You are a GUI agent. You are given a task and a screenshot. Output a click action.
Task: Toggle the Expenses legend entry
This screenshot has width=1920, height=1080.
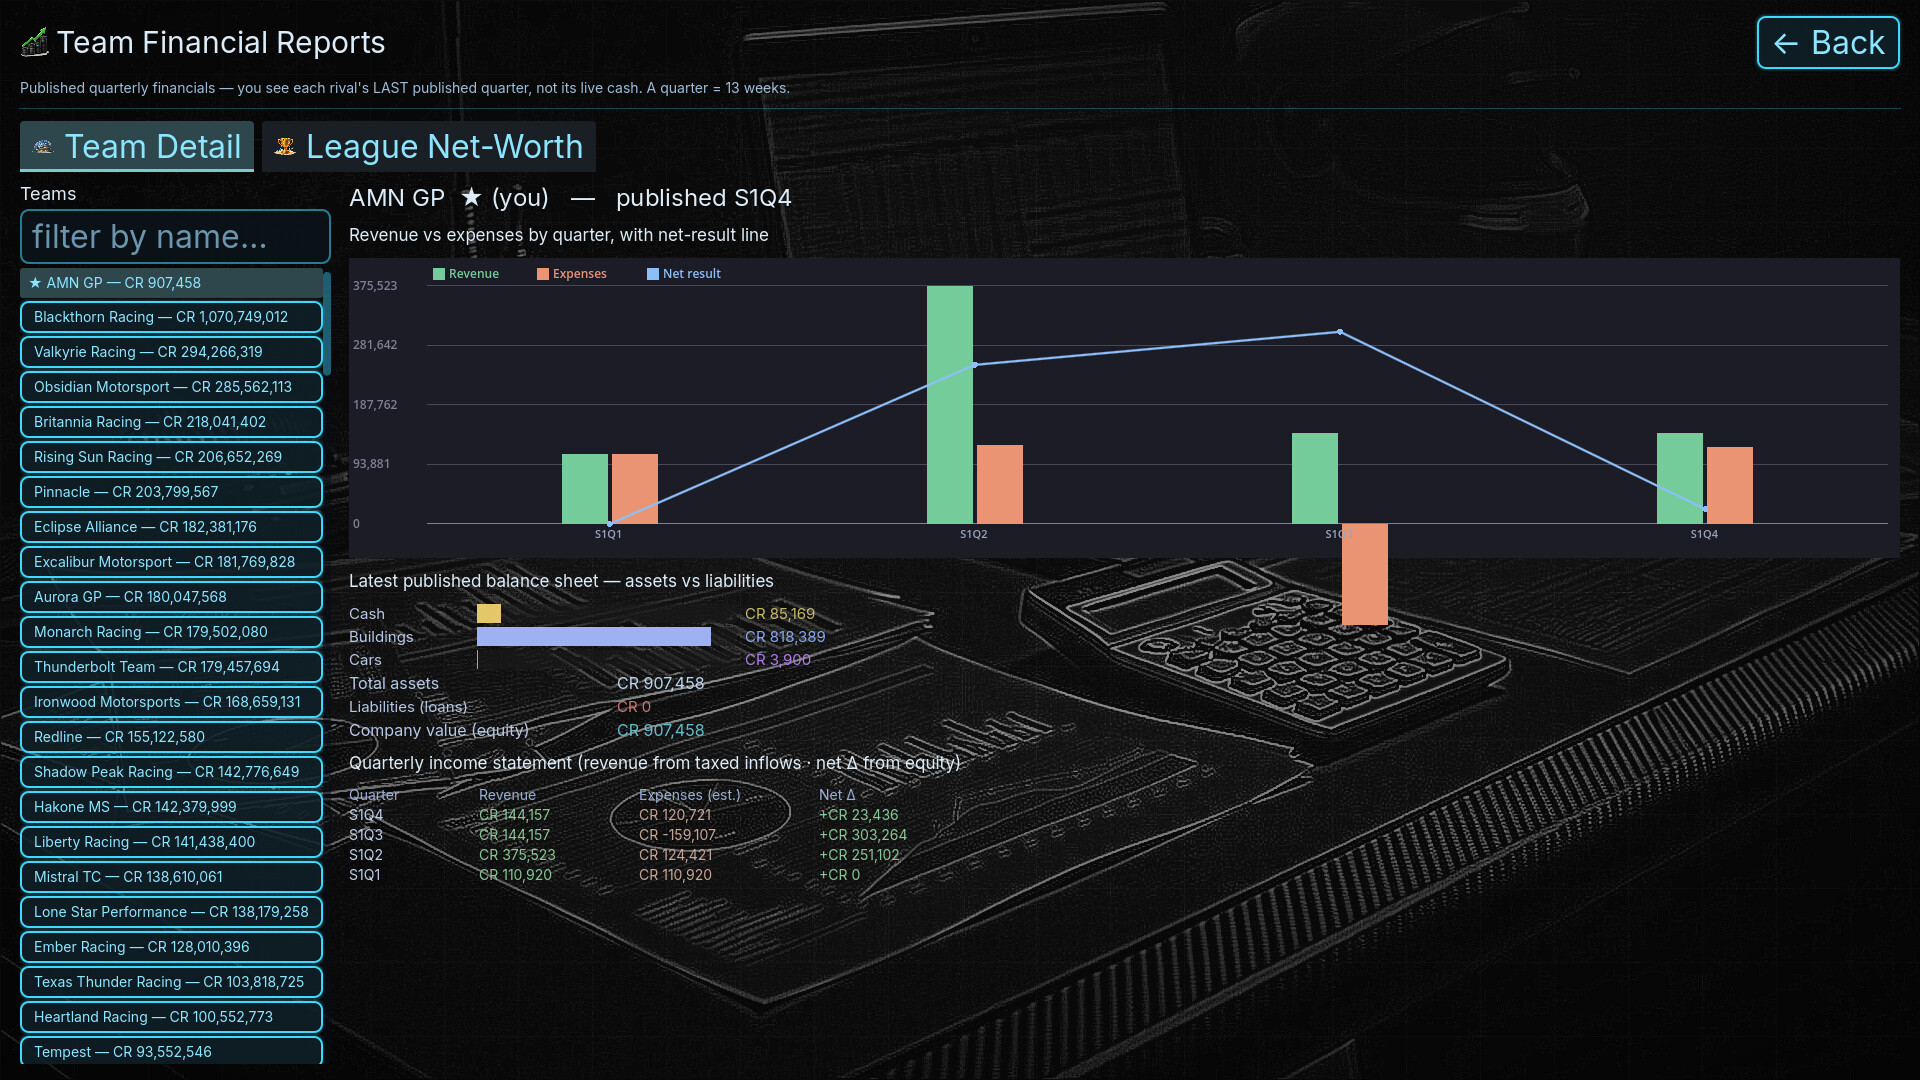click(572, 274)
